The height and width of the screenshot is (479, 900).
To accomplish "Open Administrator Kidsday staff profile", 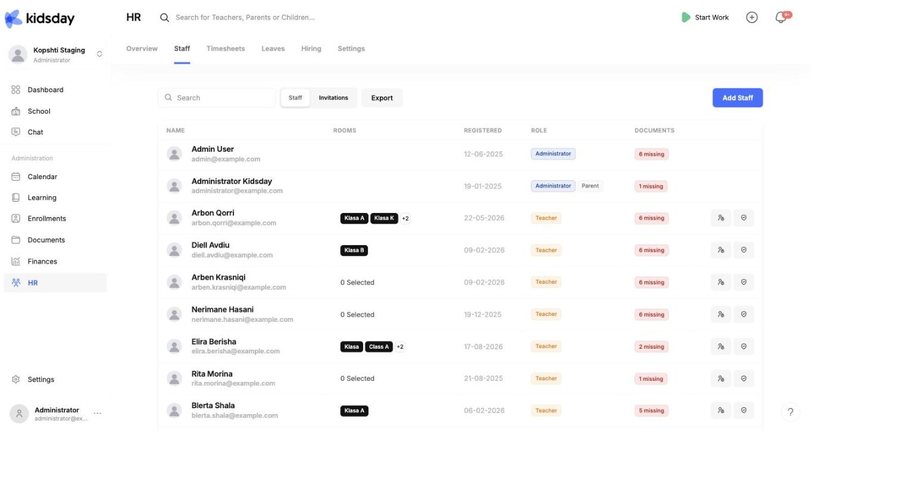I will pos(232,181).
